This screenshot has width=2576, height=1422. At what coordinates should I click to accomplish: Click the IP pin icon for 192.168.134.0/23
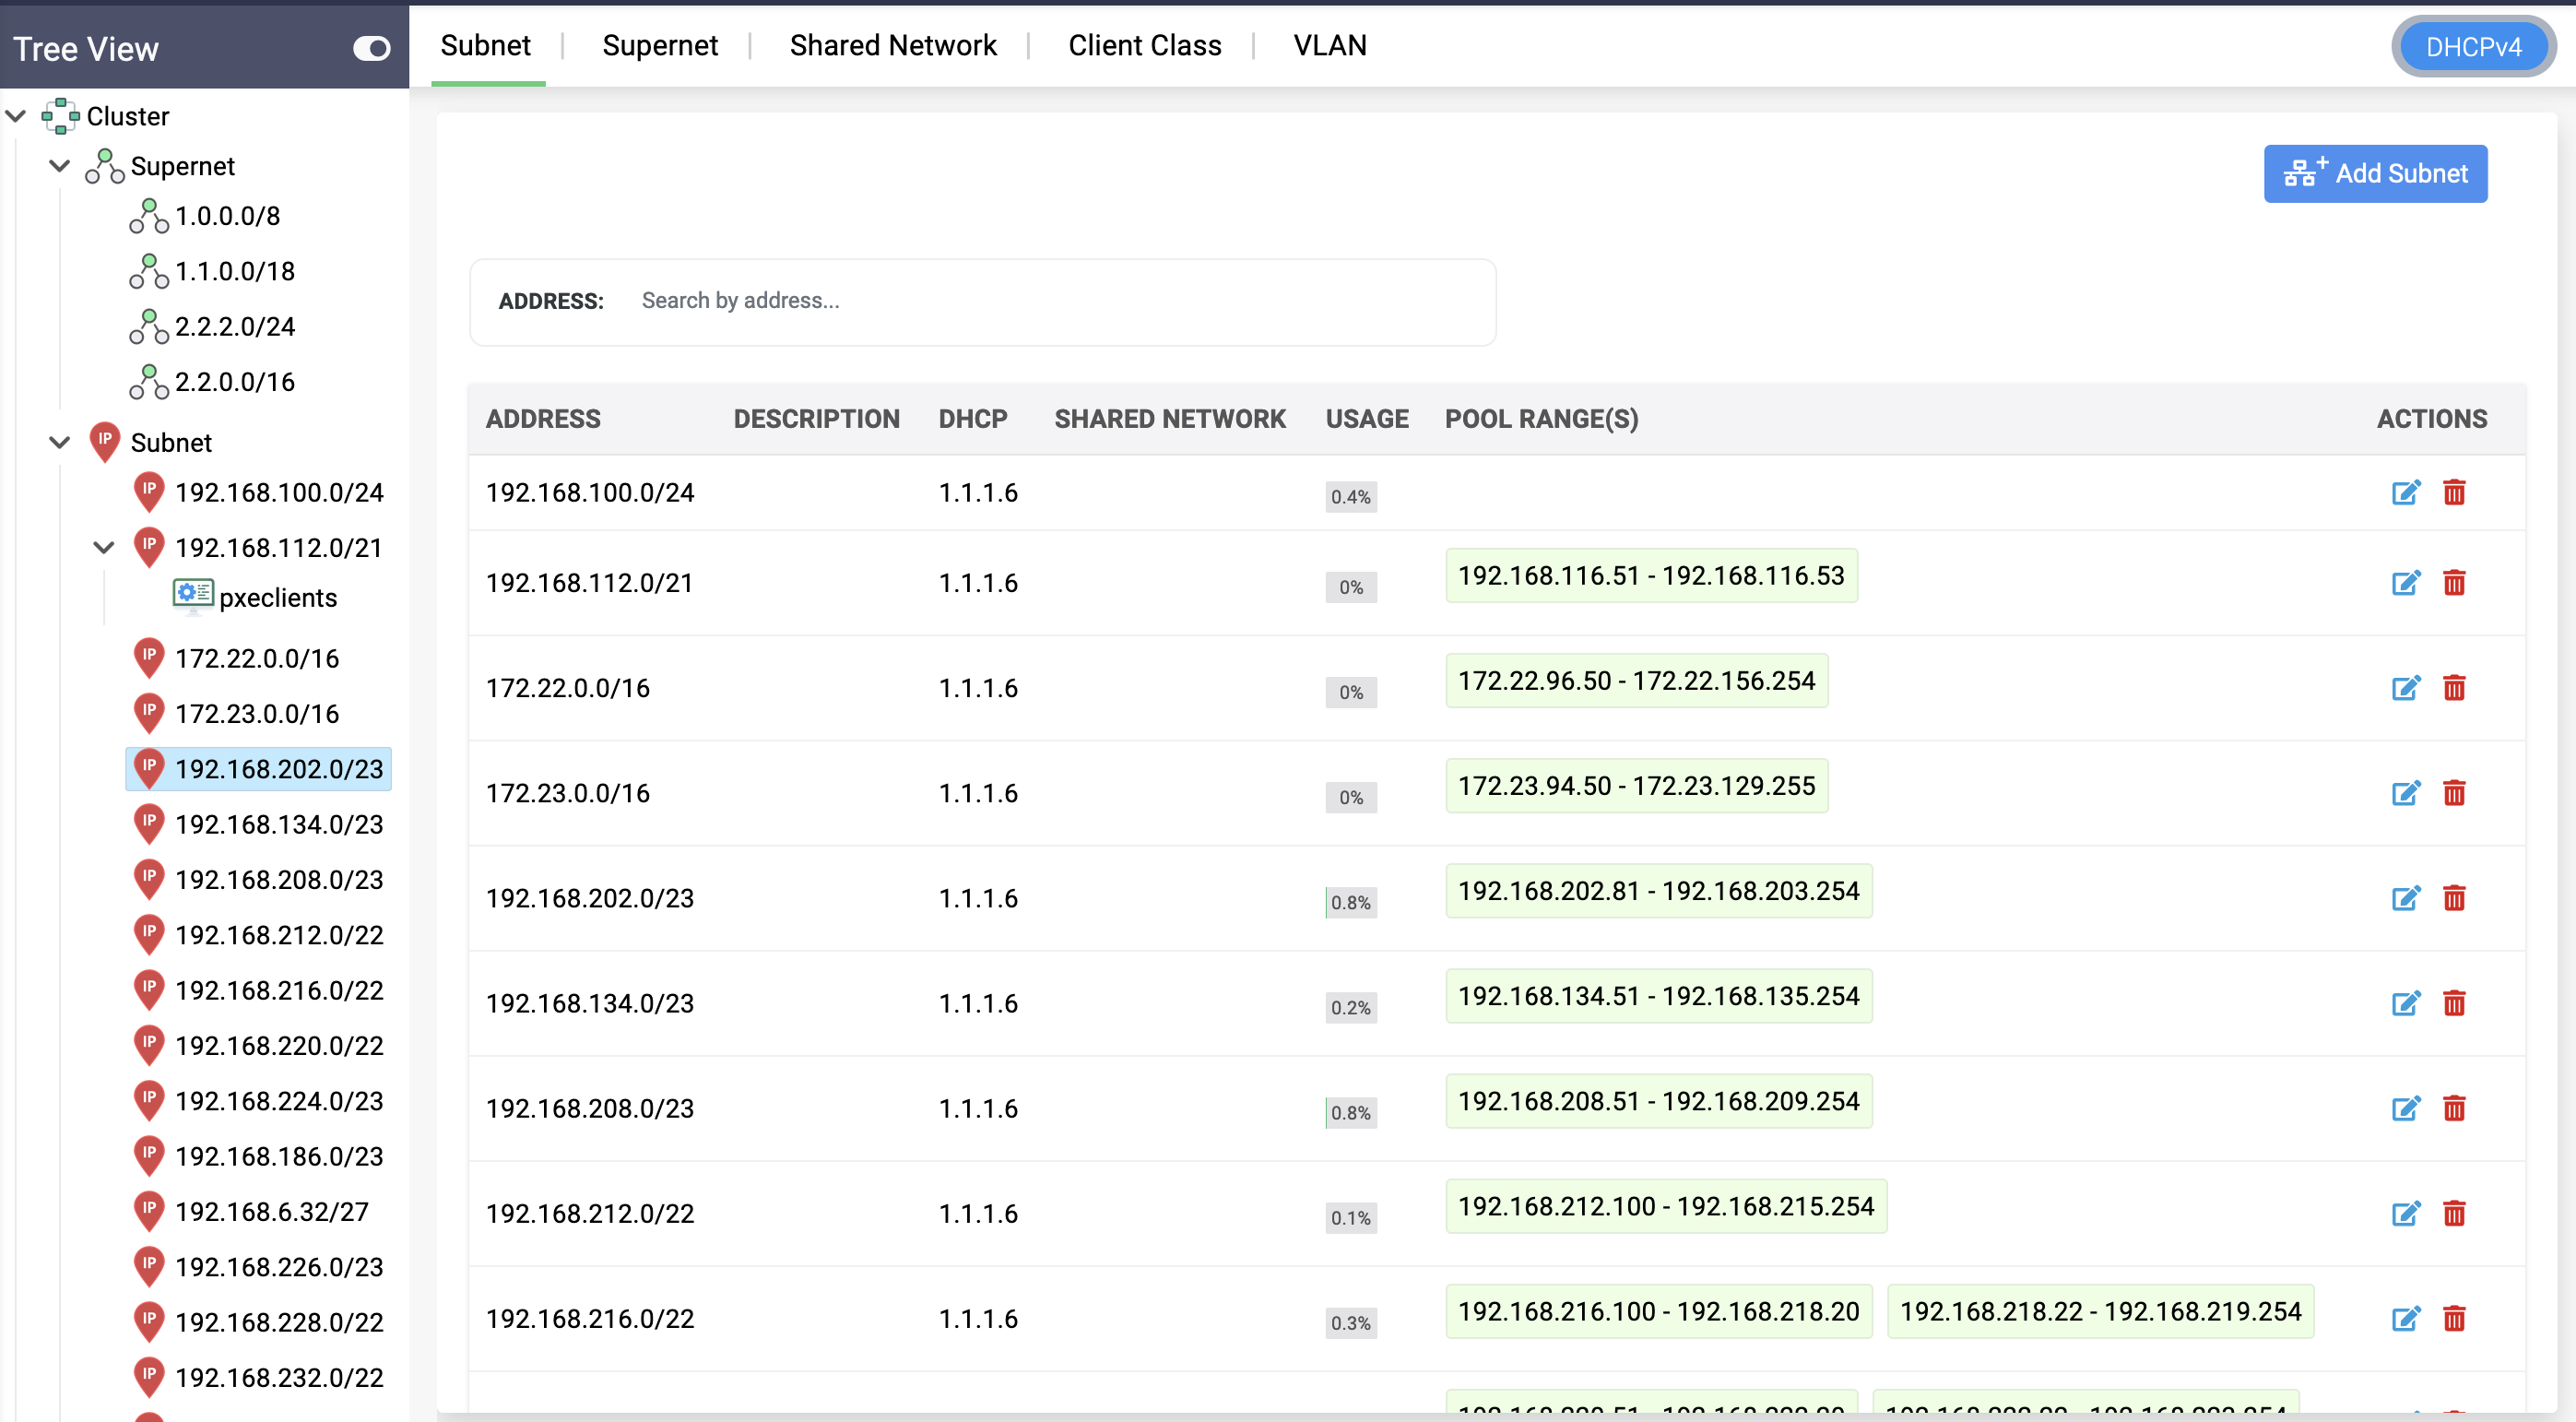148,823
